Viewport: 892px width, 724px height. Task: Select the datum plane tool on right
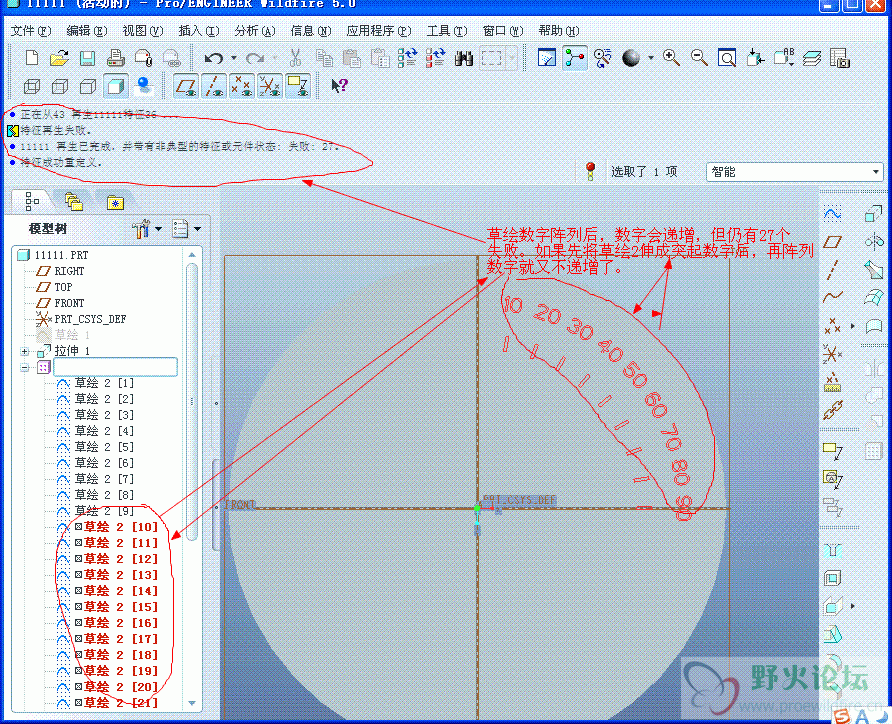tap(832, 242)
